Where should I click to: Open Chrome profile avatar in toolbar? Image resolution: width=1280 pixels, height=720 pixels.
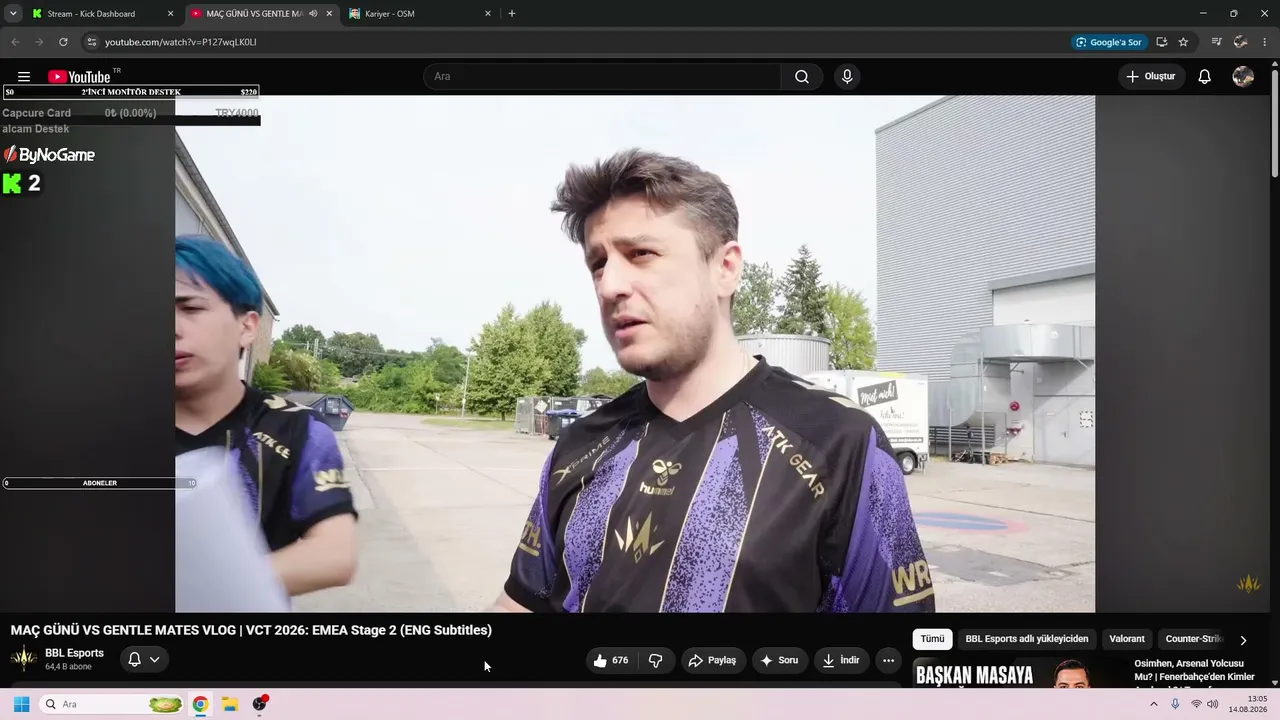point(1241,42)
